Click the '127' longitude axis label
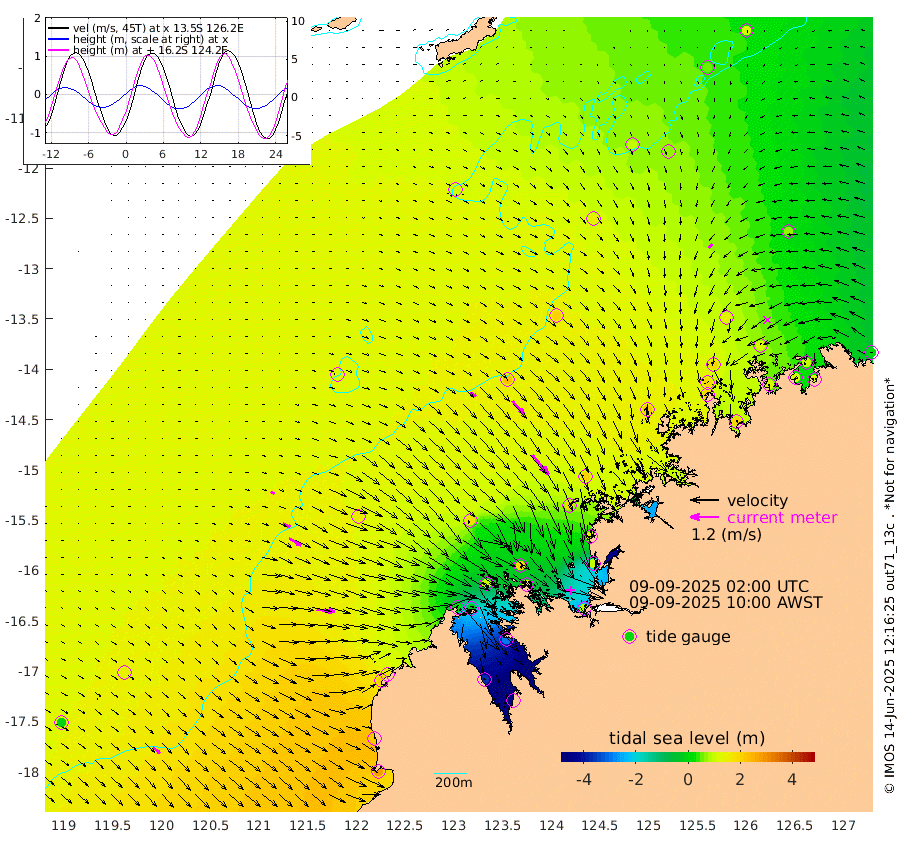 (843, 826)
